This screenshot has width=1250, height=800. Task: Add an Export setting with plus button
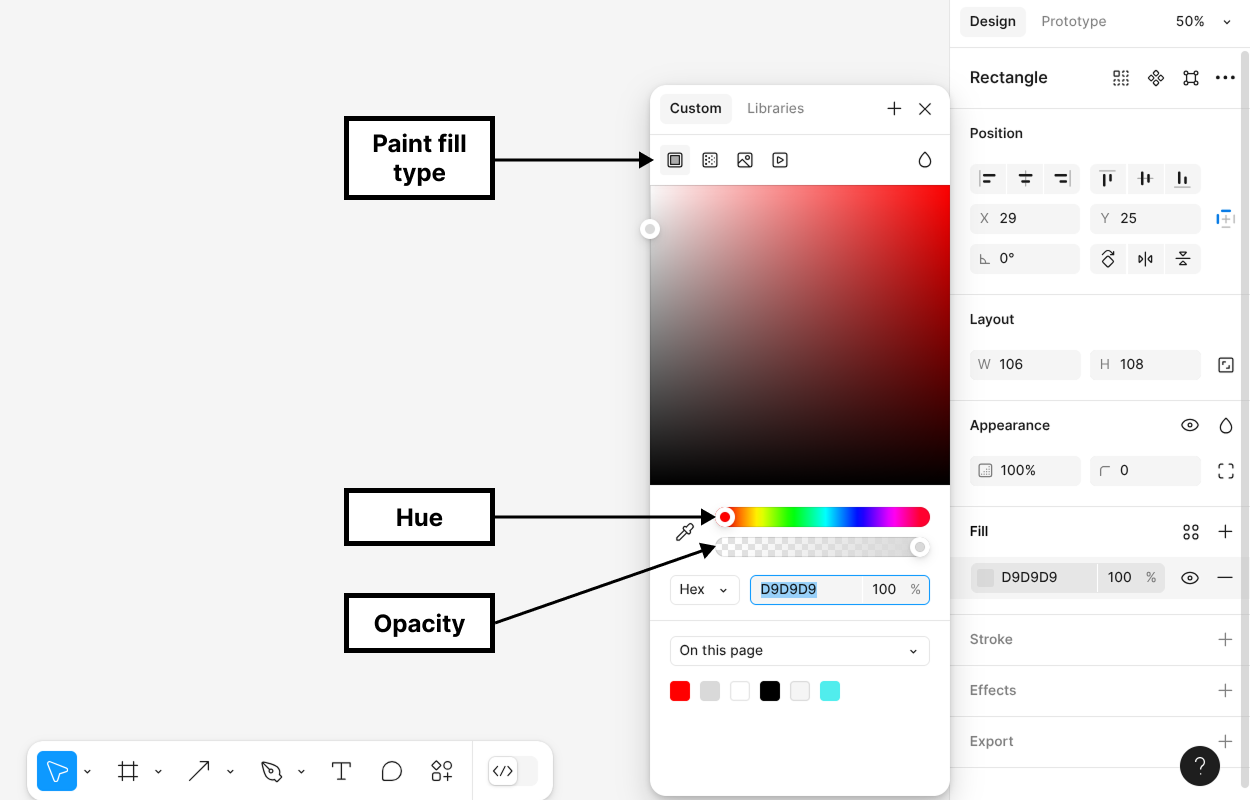point(1225,741)
